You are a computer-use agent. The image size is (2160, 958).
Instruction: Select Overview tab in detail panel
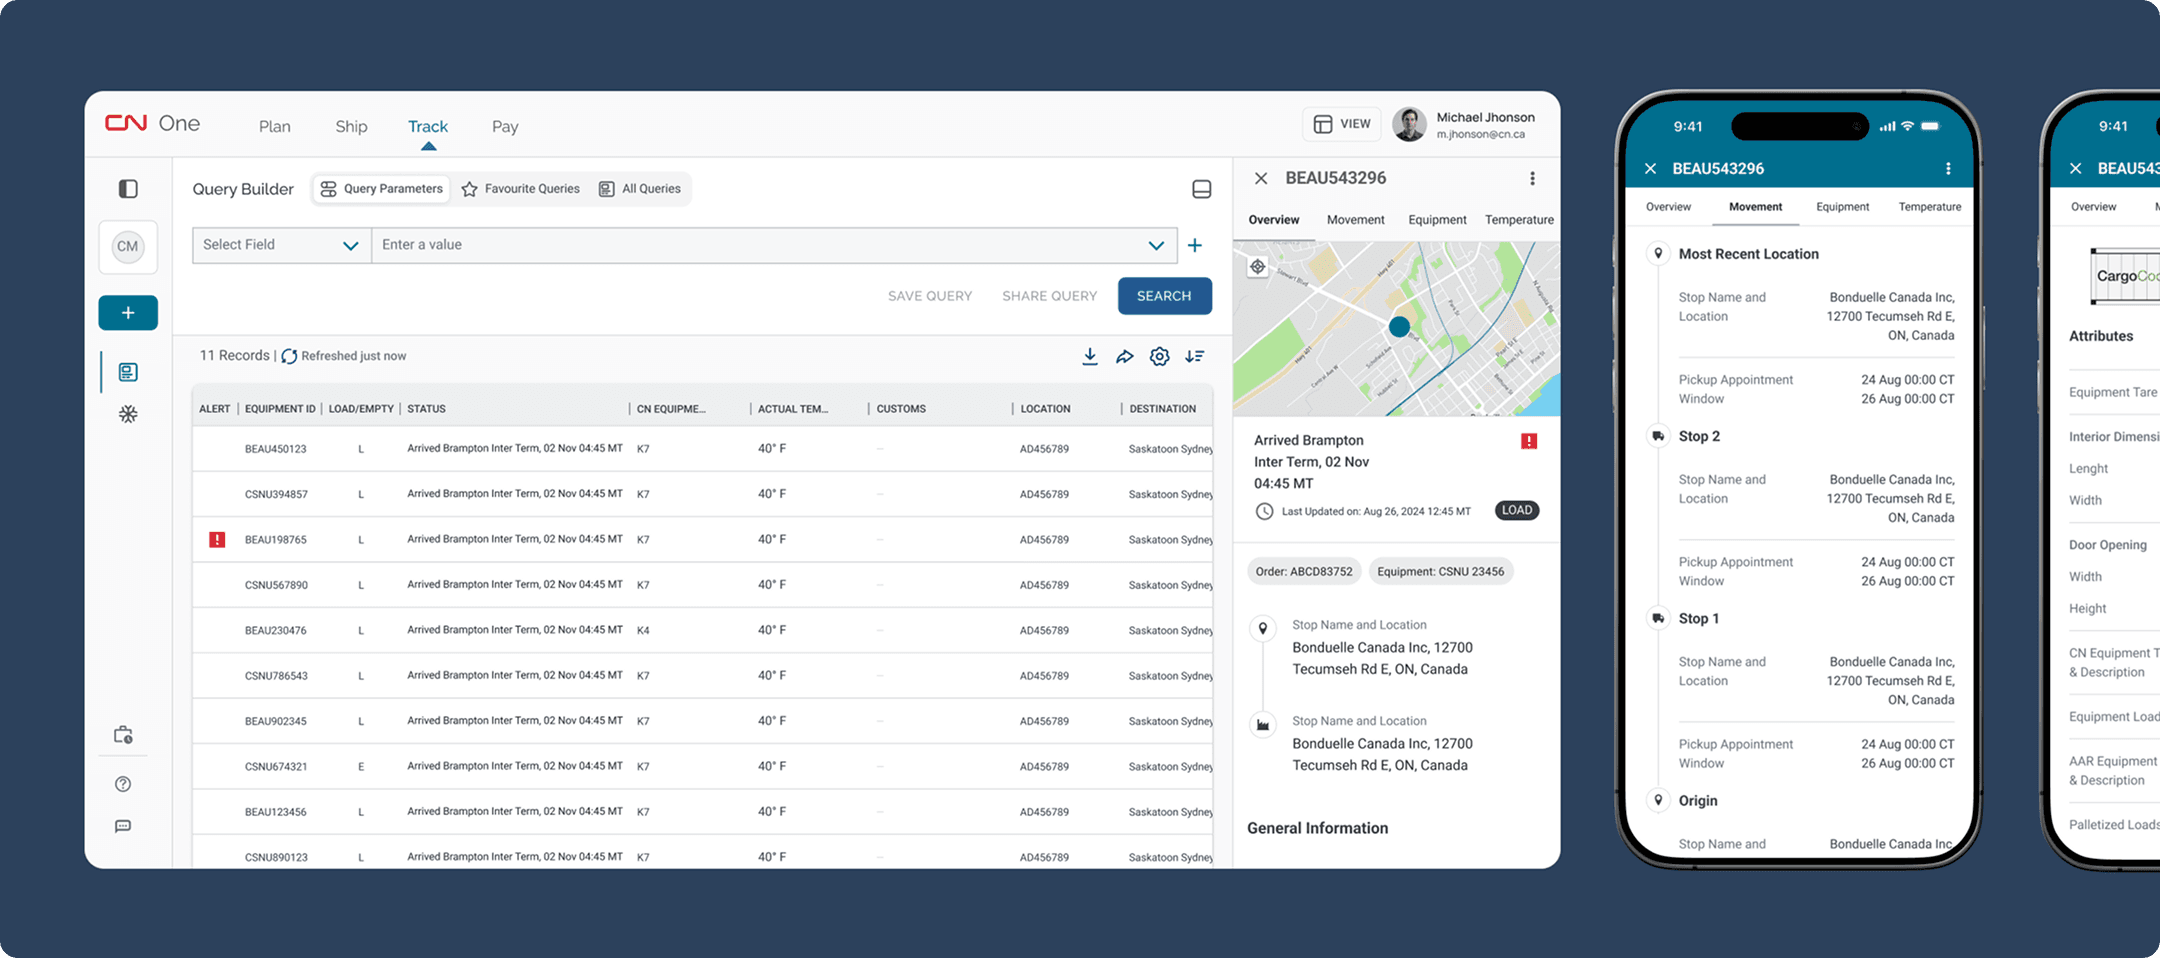pos(1274,220)
